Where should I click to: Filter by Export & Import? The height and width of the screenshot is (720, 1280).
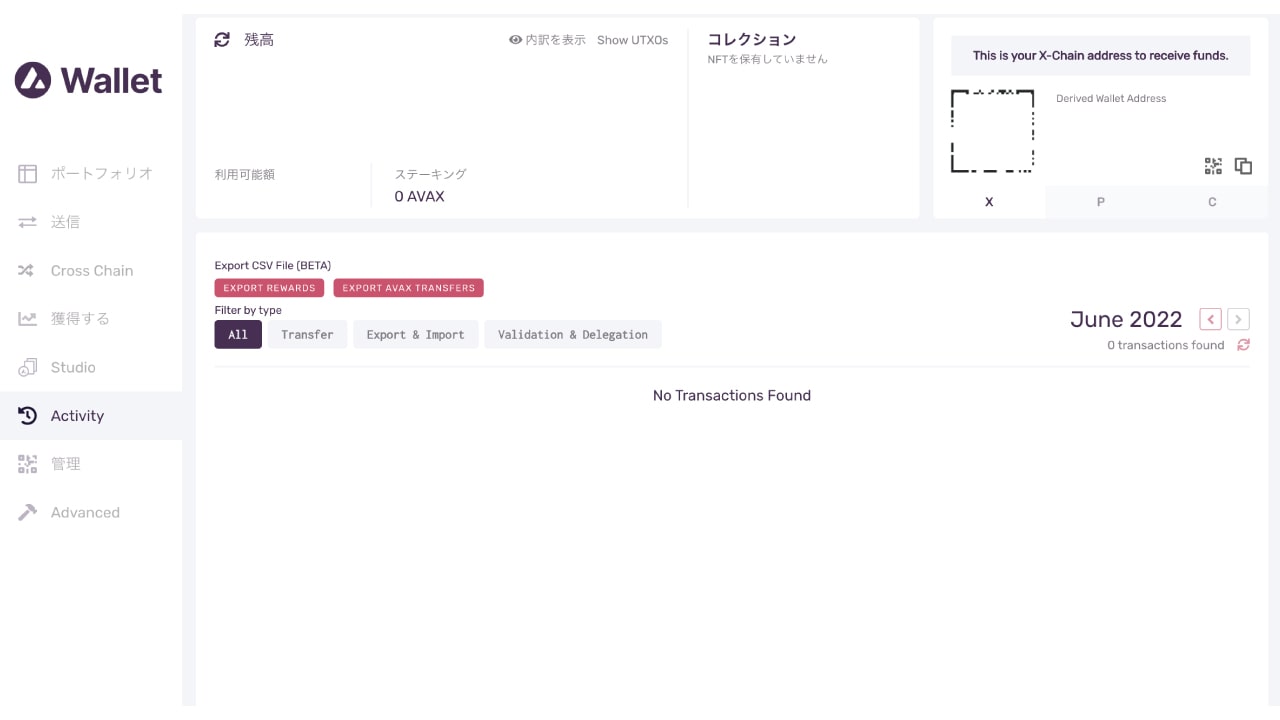point(415,335)
